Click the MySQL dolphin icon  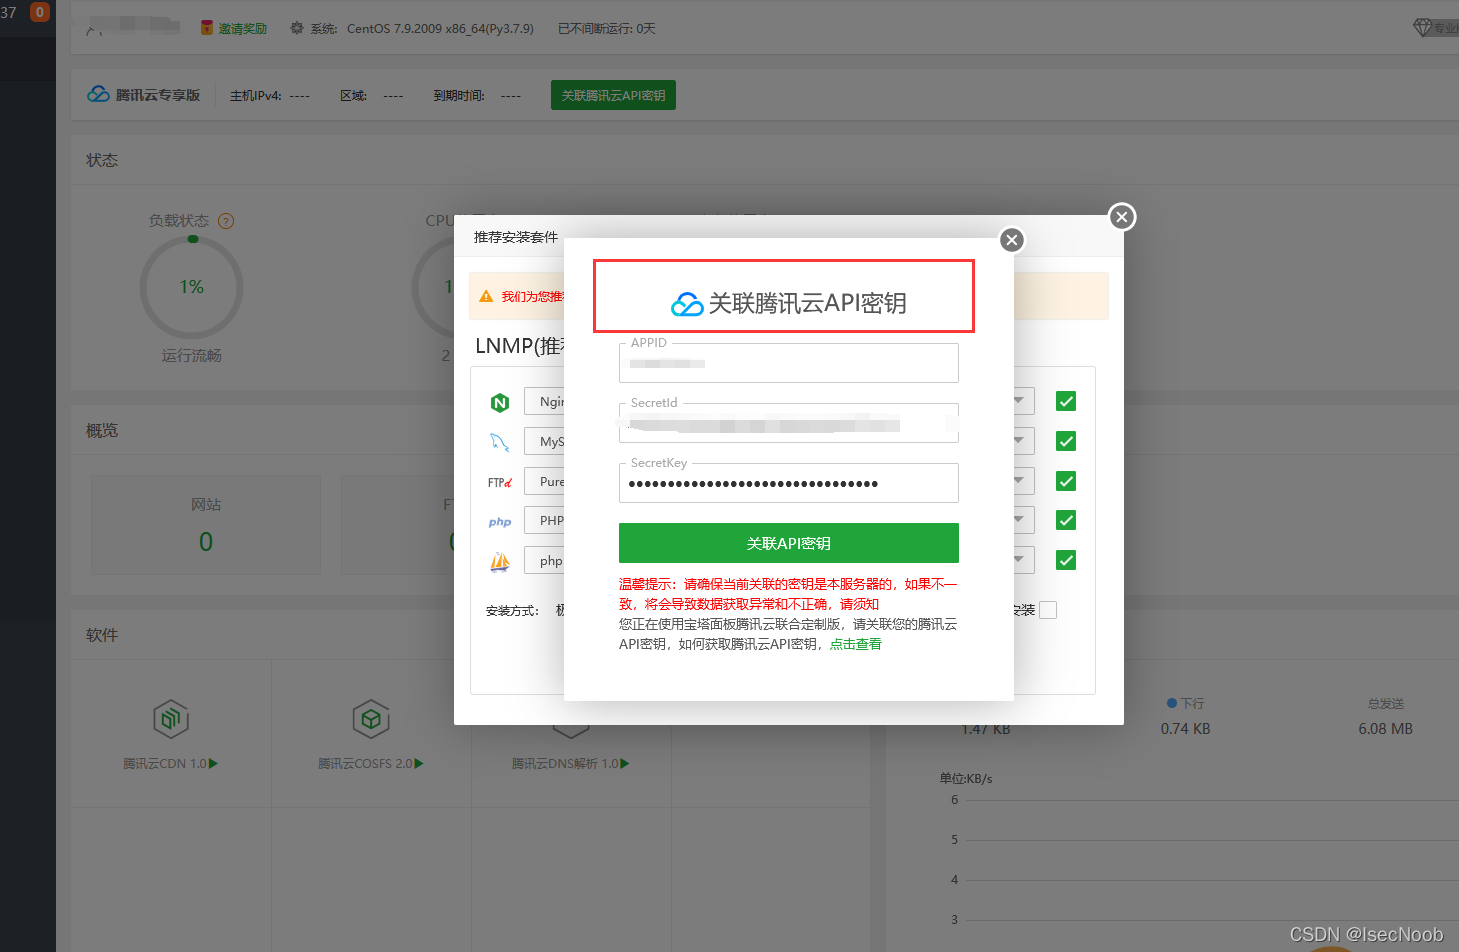500,442
